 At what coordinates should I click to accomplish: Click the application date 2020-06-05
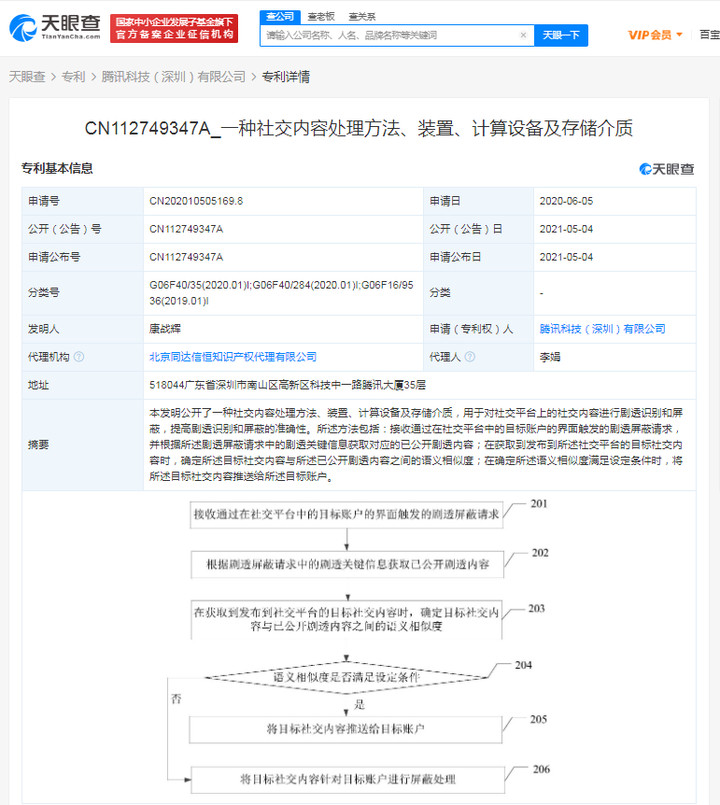tap(566, 201)
